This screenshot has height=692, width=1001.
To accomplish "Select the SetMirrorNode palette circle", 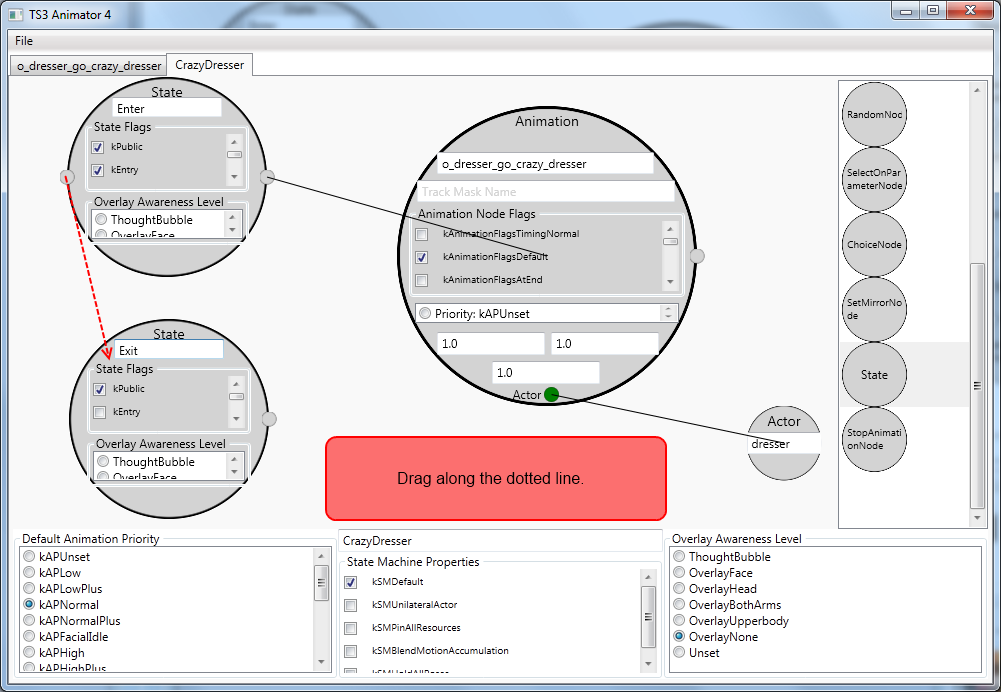I will click(x=874, y=309).
